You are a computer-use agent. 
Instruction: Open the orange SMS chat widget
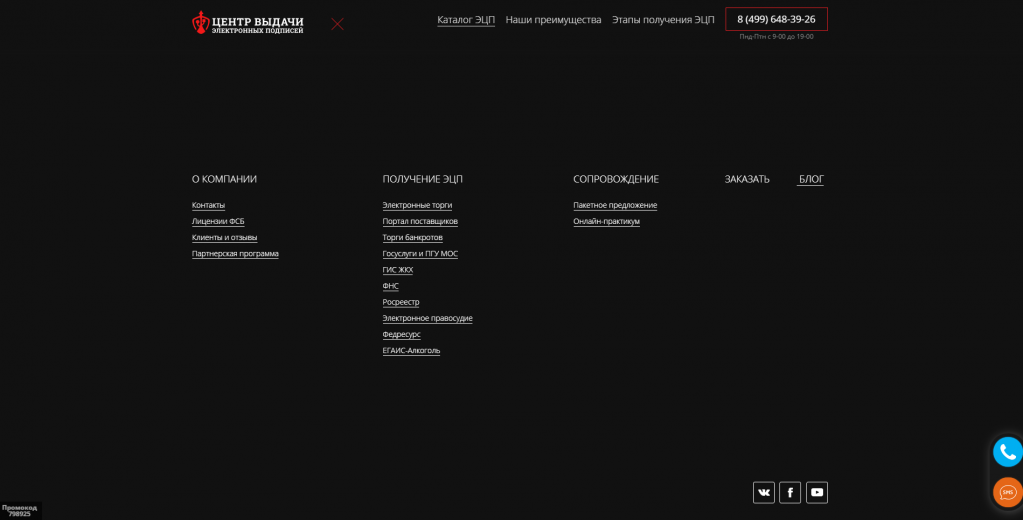pos(1007,492)
